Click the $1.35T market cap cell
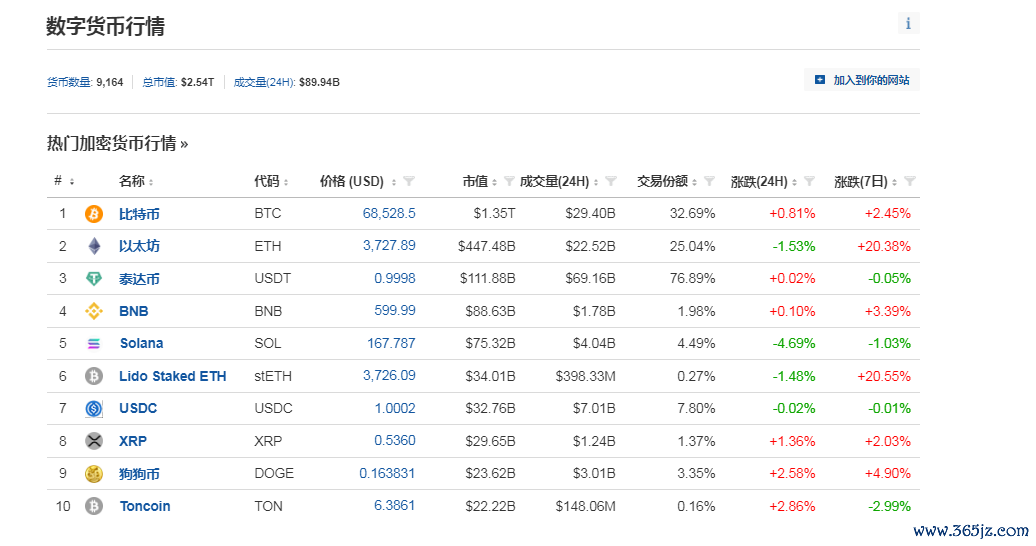1036x546 pixels. 494,214
